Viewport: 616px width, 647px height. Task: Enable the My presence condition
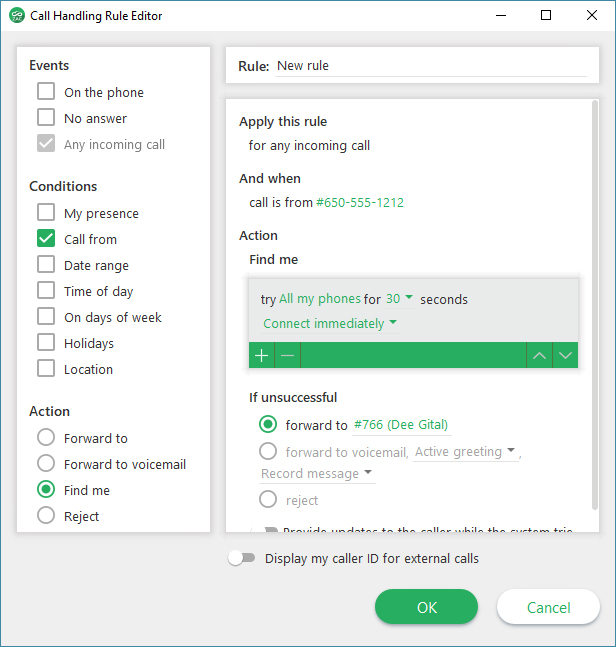[x=46, y=212]
